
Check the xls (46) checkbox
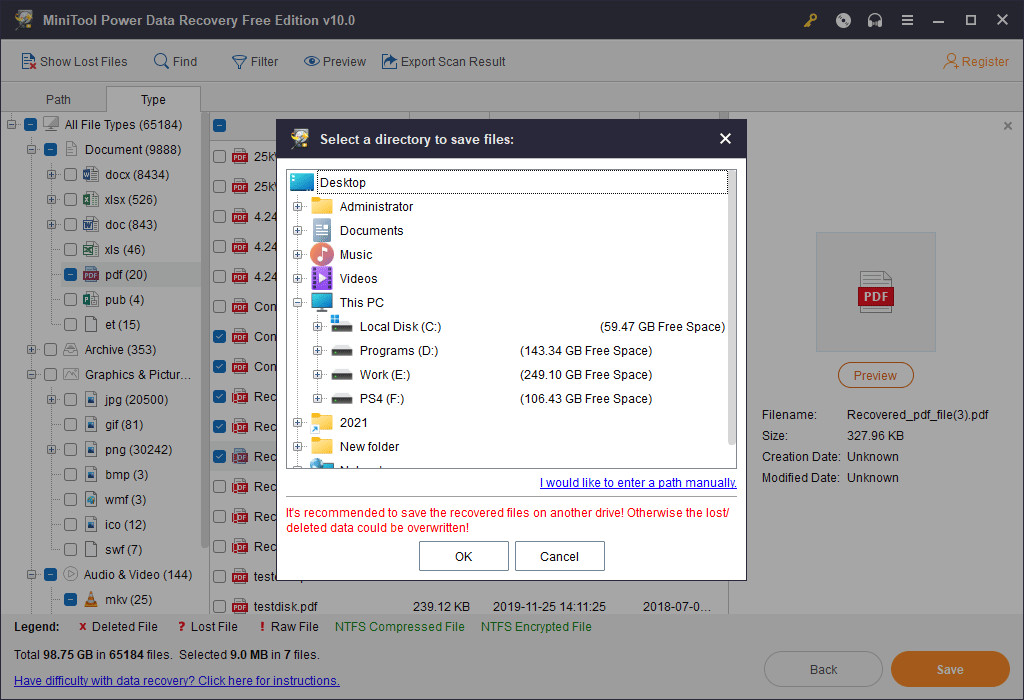[71, 249]
